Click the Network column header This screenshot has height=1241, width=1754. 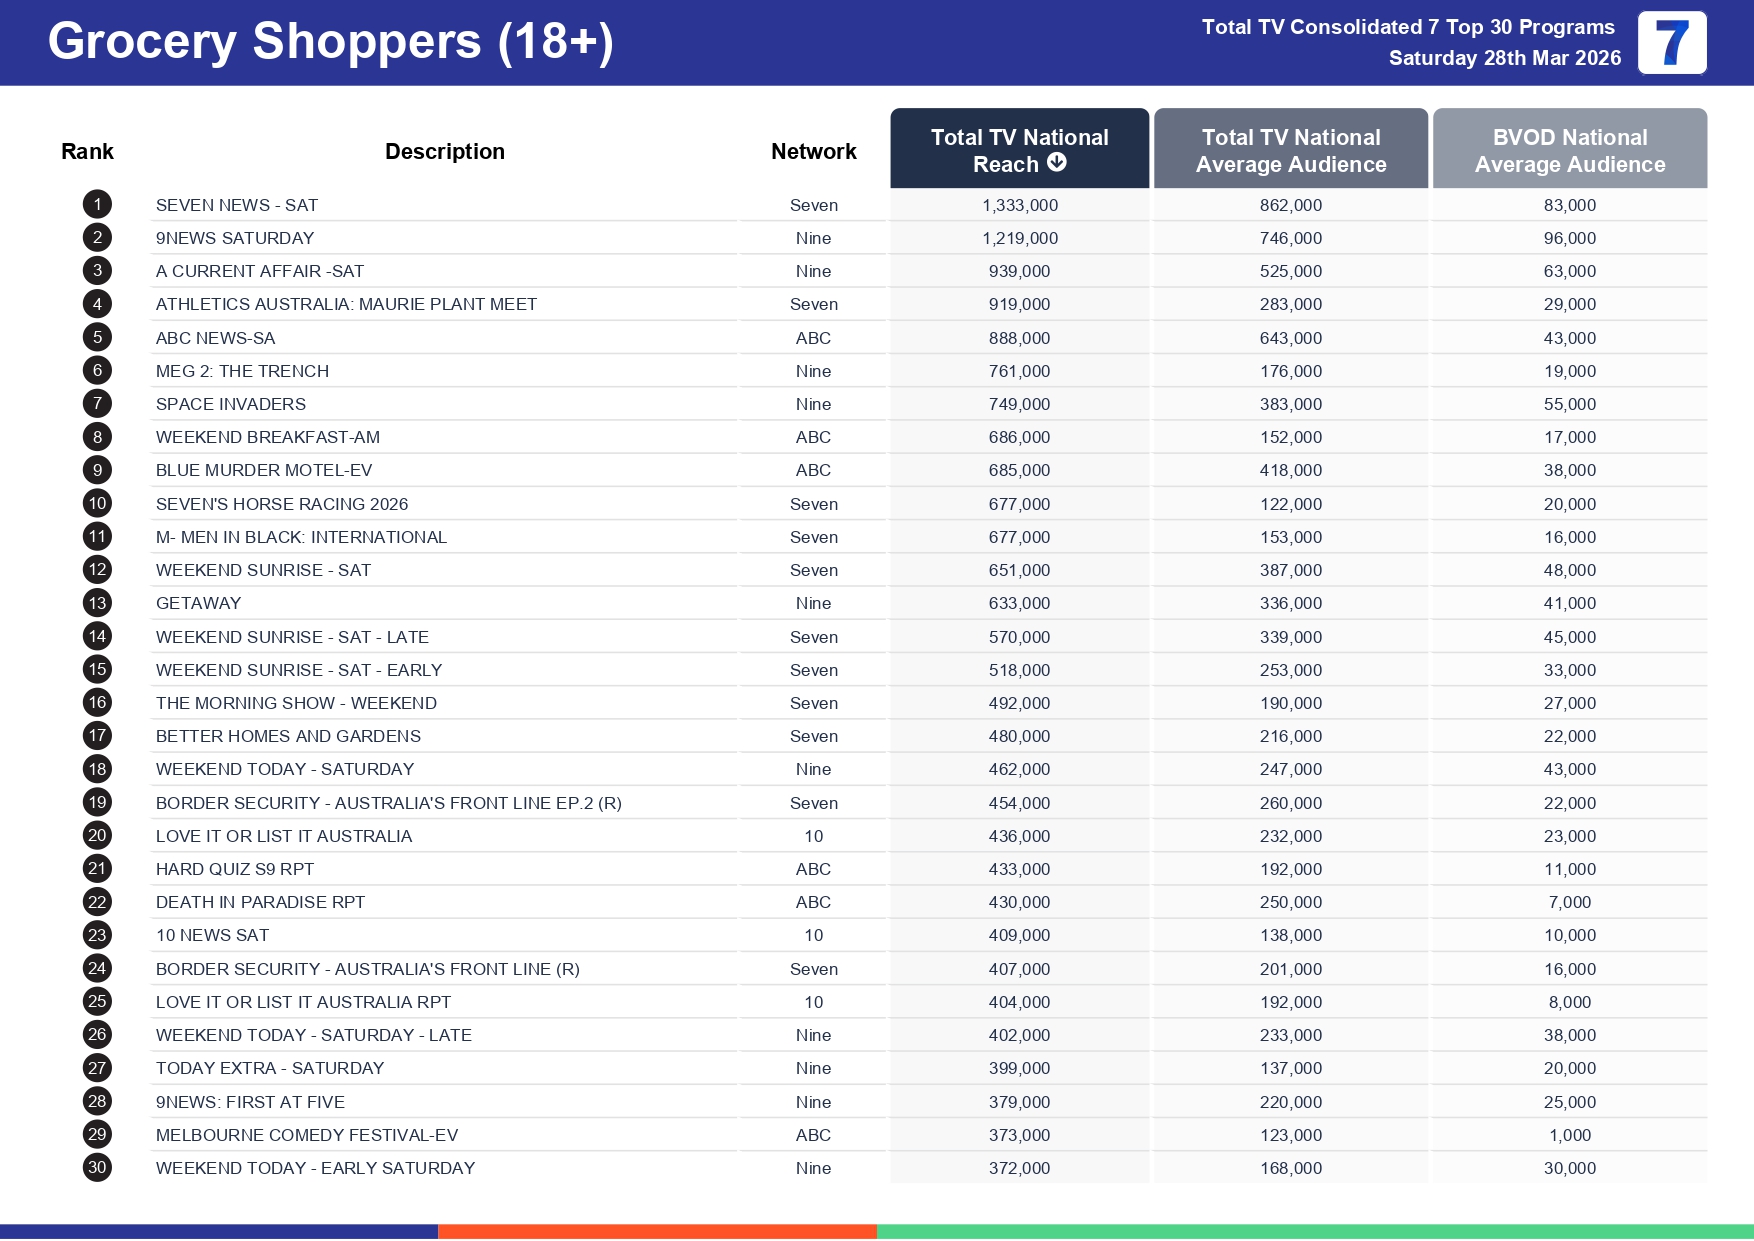813,151
